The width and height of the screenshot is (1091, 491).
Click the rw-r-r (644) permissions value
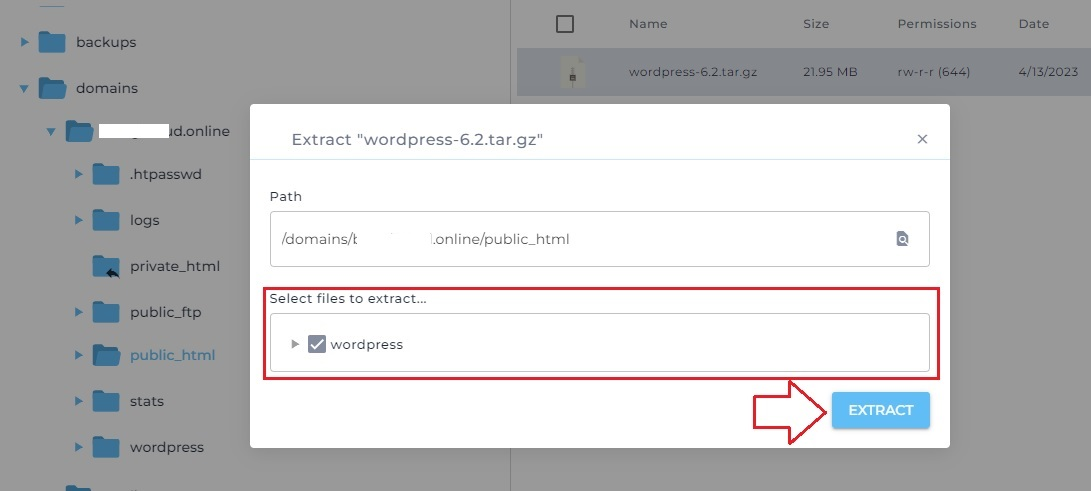[934, 72]
